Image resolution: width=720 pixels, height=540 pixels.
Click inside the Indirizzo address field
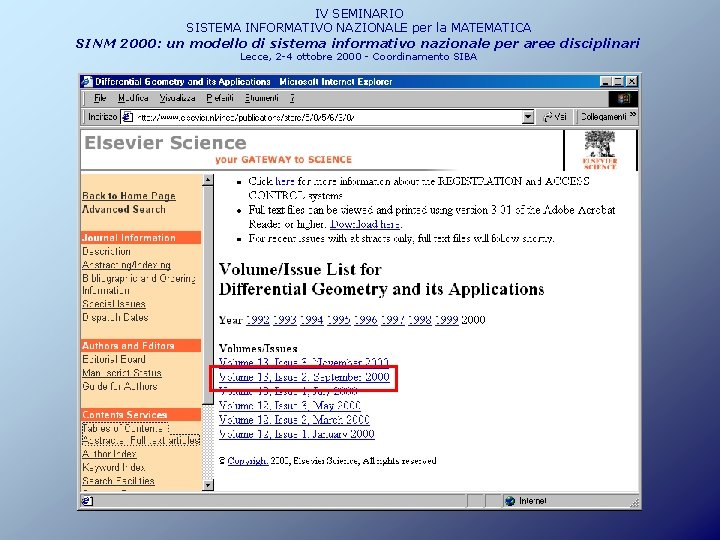click(328, 117)
